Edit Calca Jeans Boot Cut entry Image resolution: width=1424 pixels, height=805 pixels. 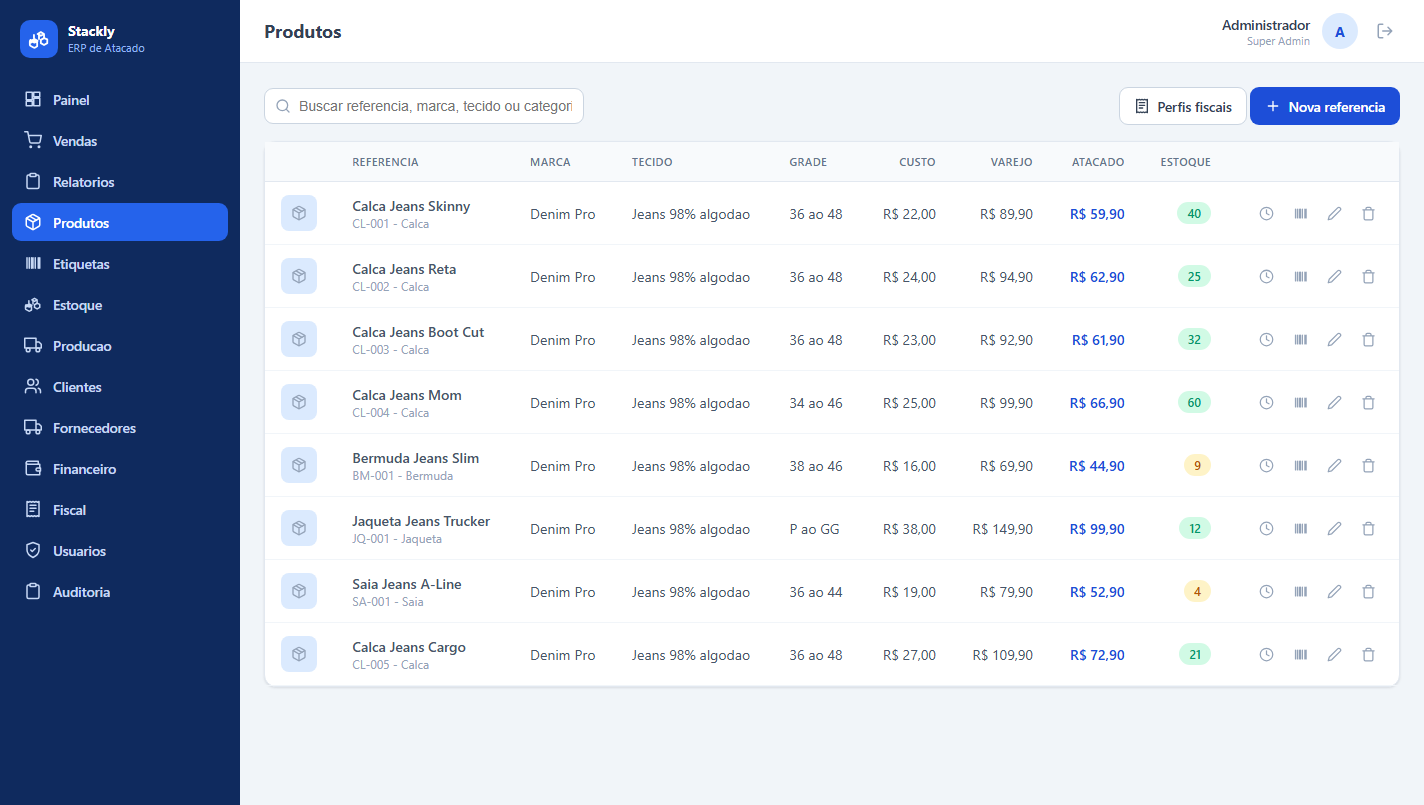click(1334, 339)
